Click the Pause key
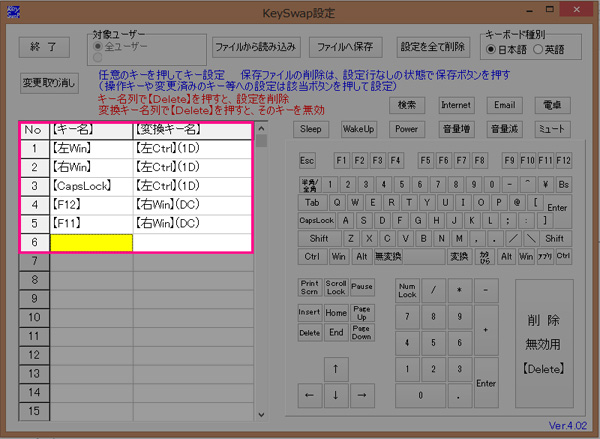The image size is (600, 439). (x=362, y=287)
